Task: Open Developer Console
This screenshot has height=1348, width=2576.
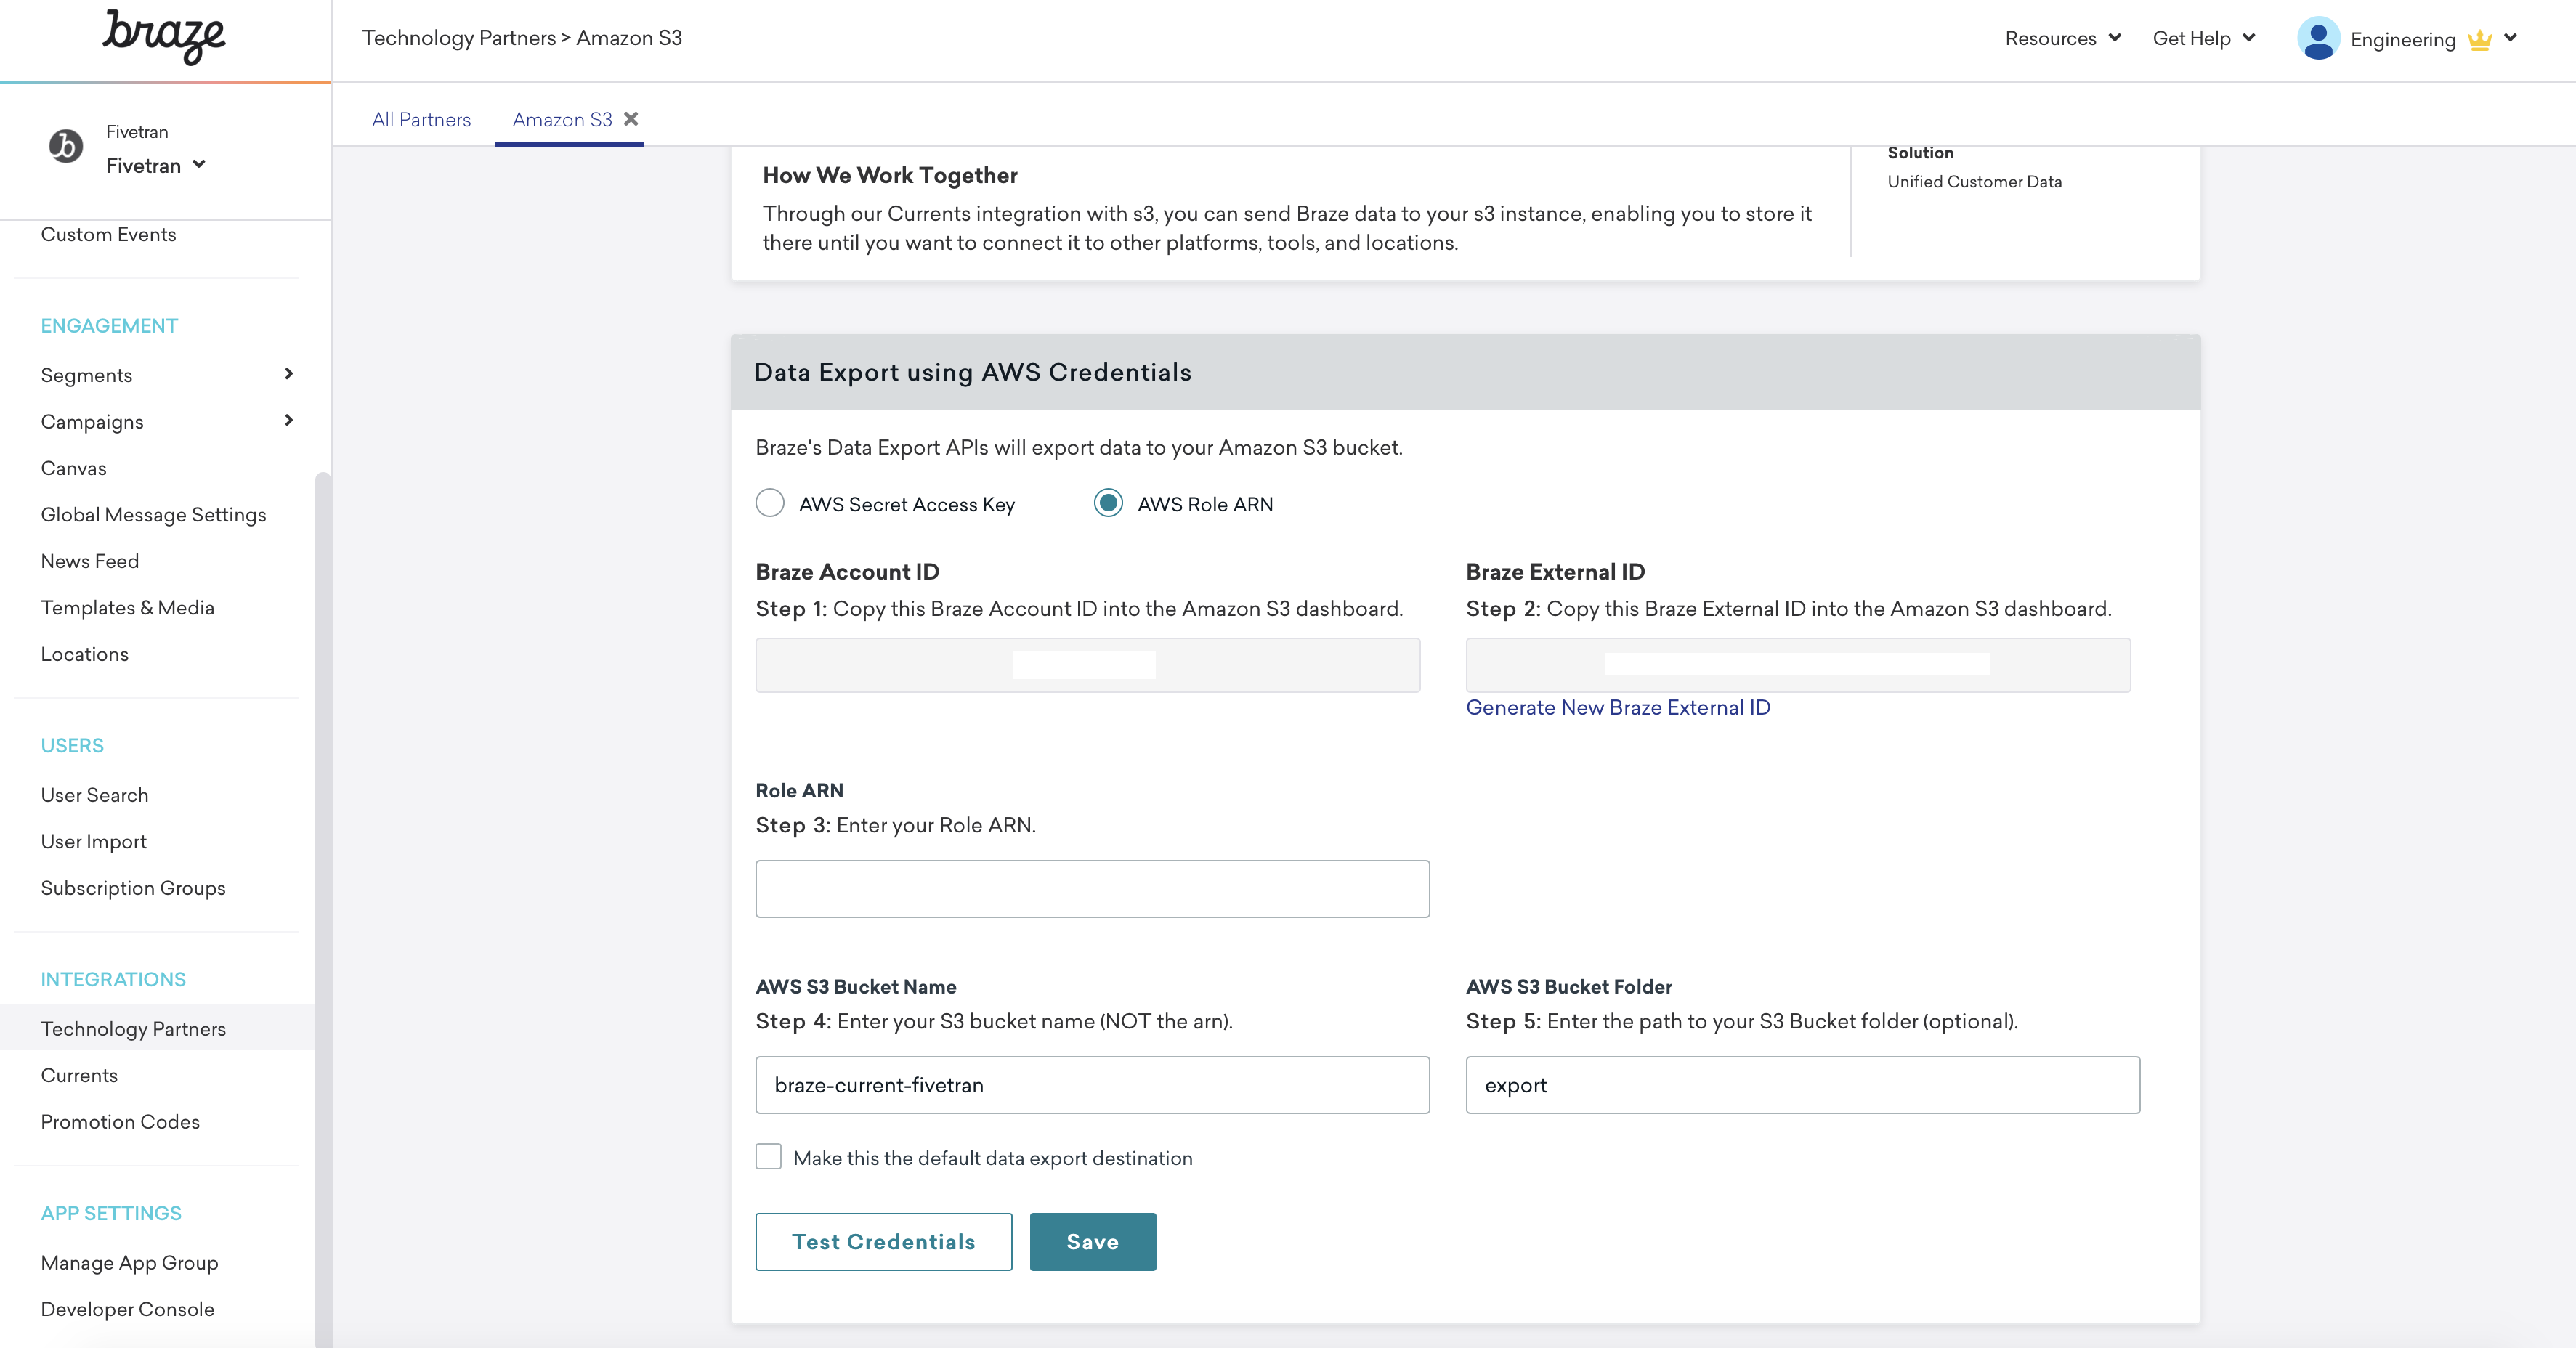Action: 127,1310
